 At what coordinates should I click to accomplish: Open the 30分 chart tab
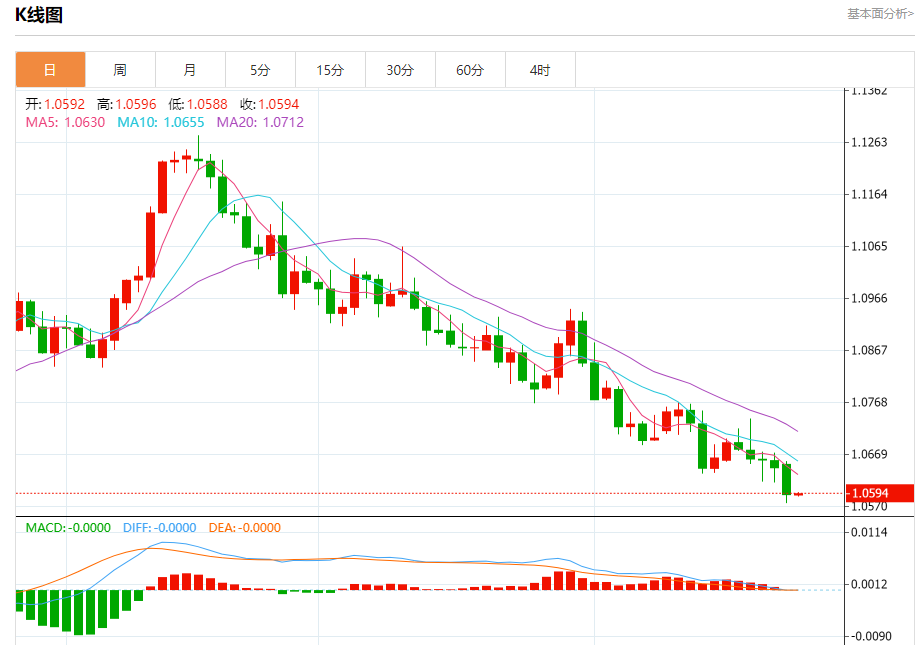click(400, 70)
